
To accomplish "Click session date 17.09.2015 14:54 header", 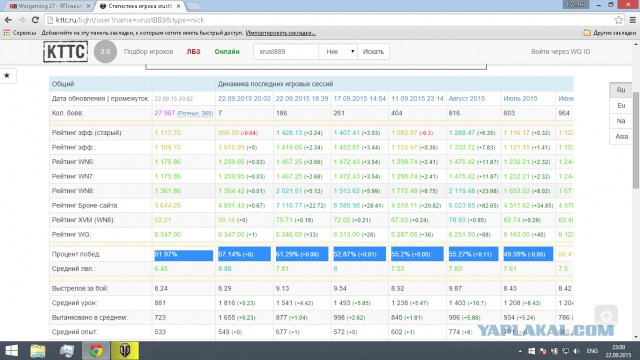I will coord(360,99).
